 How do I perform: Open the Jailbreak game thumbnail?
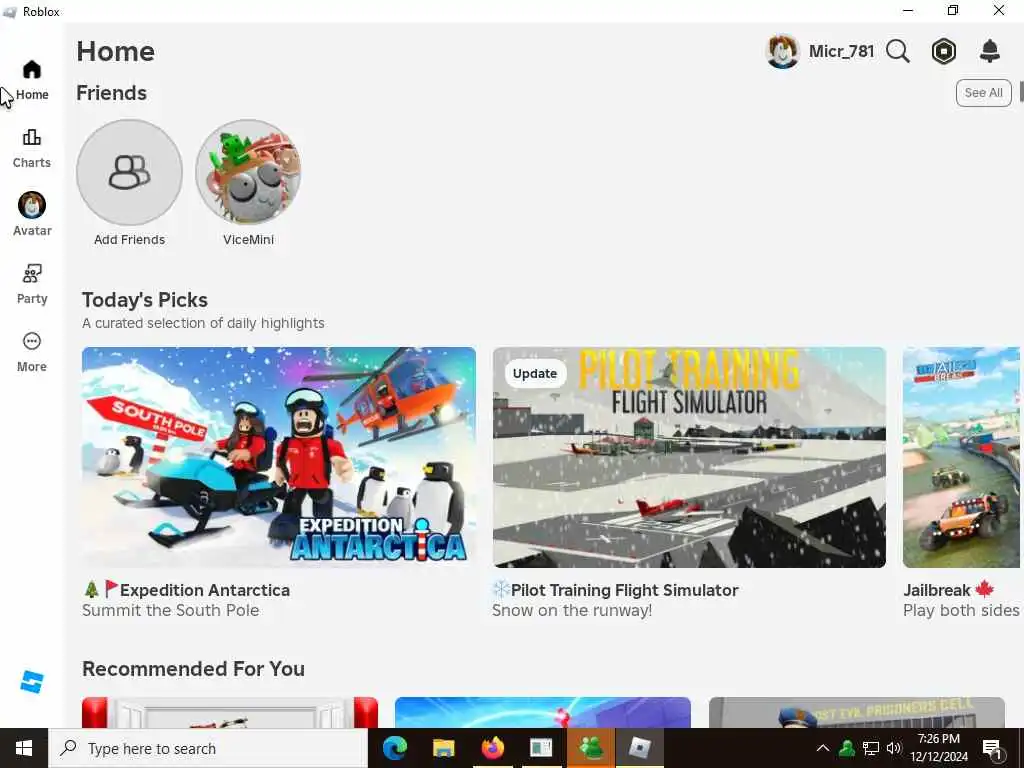coord(961,457)
